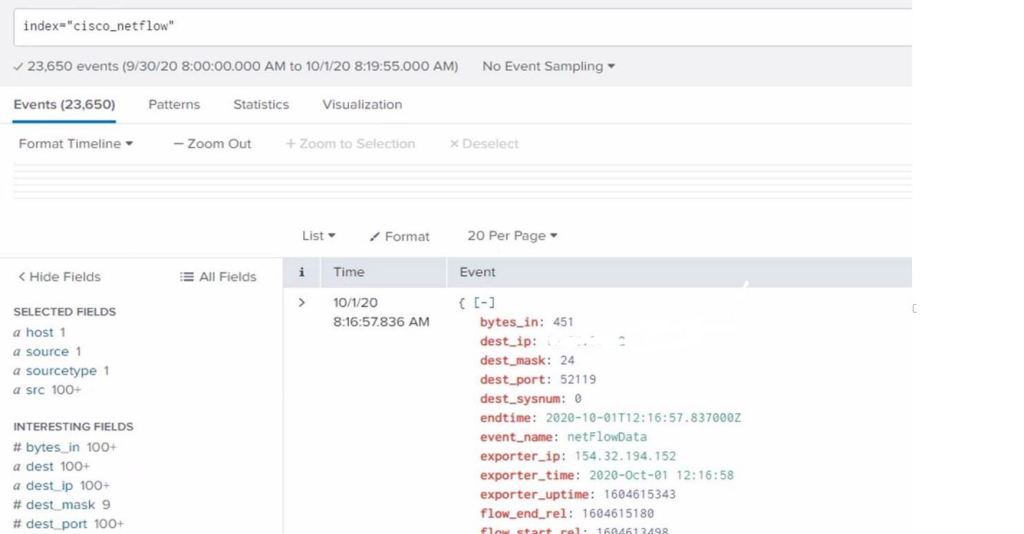
Task: Open the Format Timeline dropdown
Action: coord(76,144)
